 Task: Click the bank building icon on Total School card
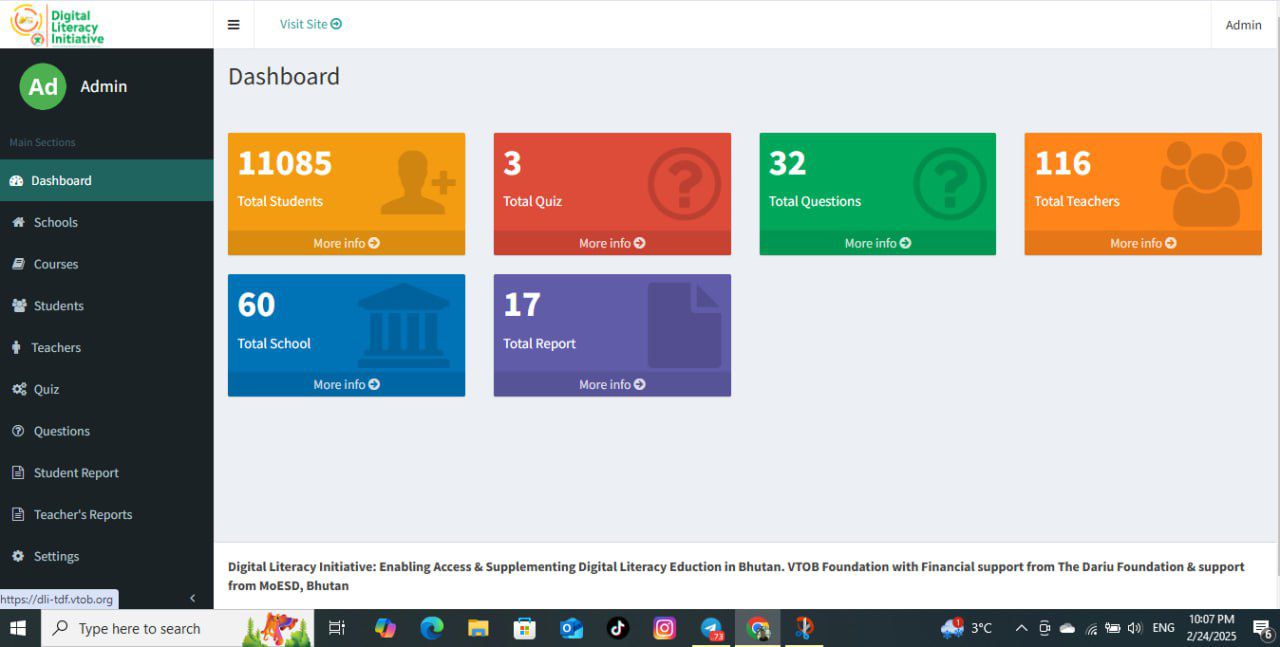(404, 325)
